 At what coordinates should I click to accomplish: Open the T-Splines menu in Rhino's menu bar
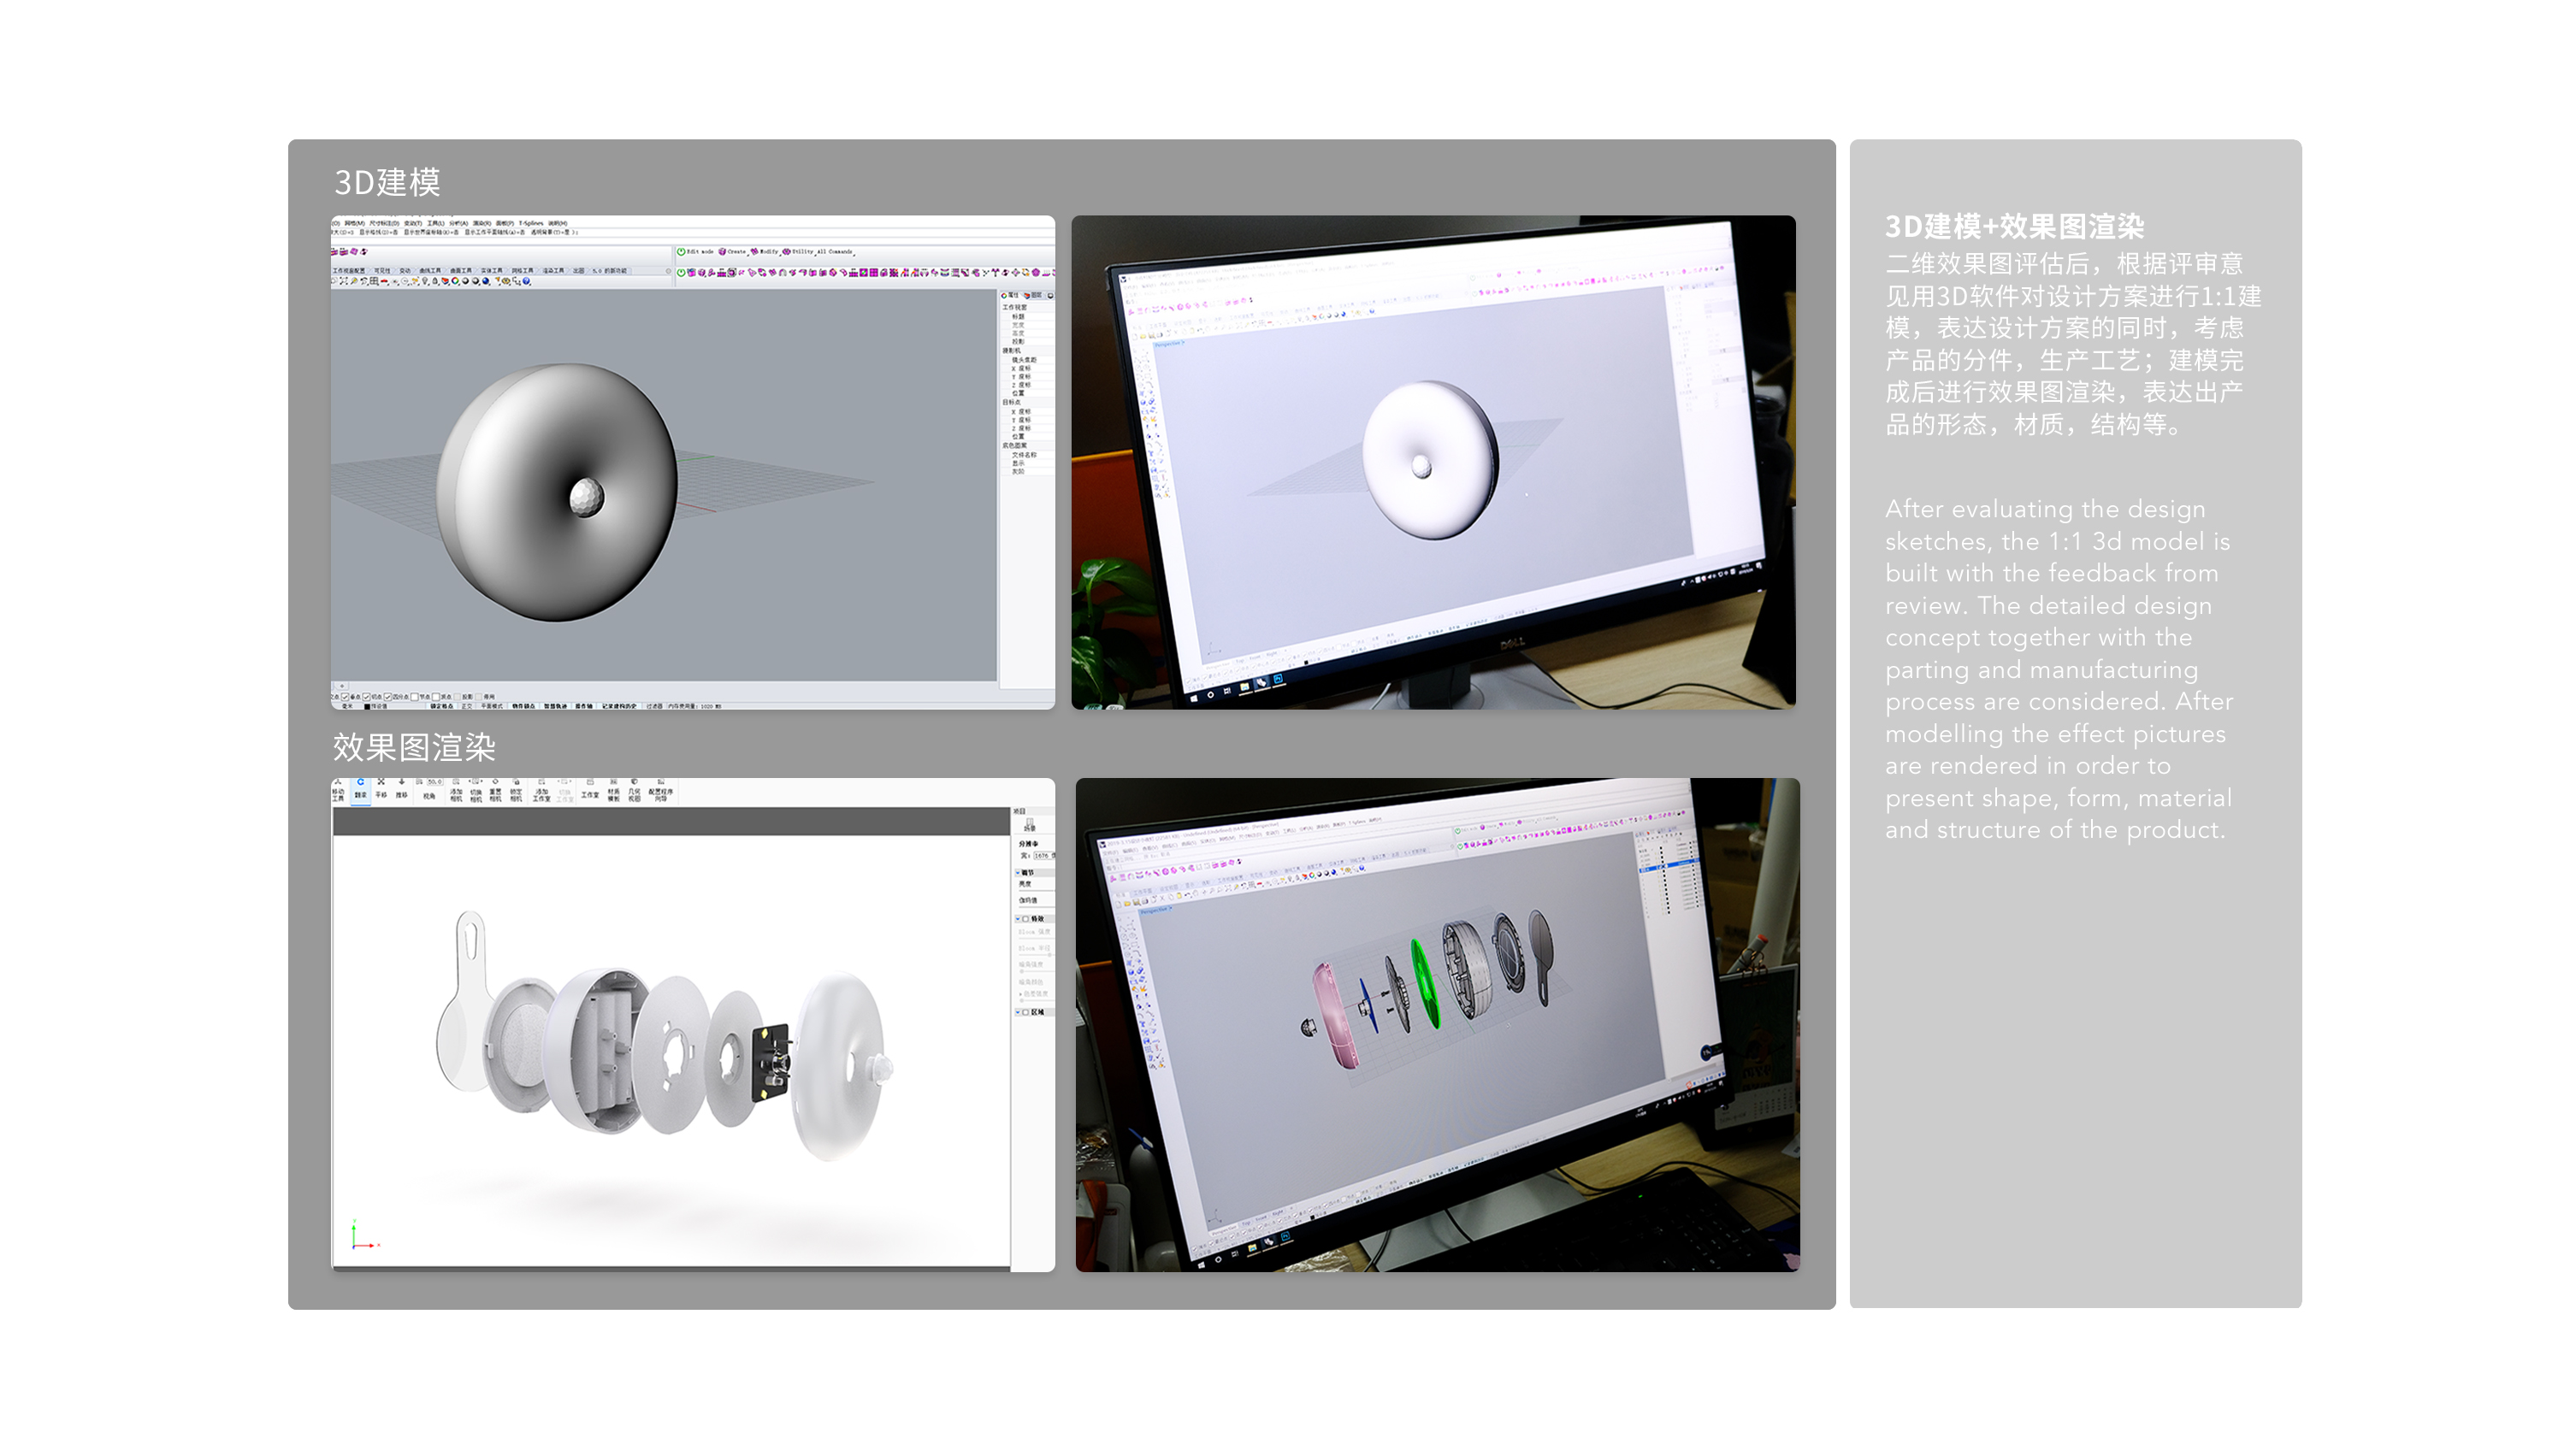pos(530,224)
